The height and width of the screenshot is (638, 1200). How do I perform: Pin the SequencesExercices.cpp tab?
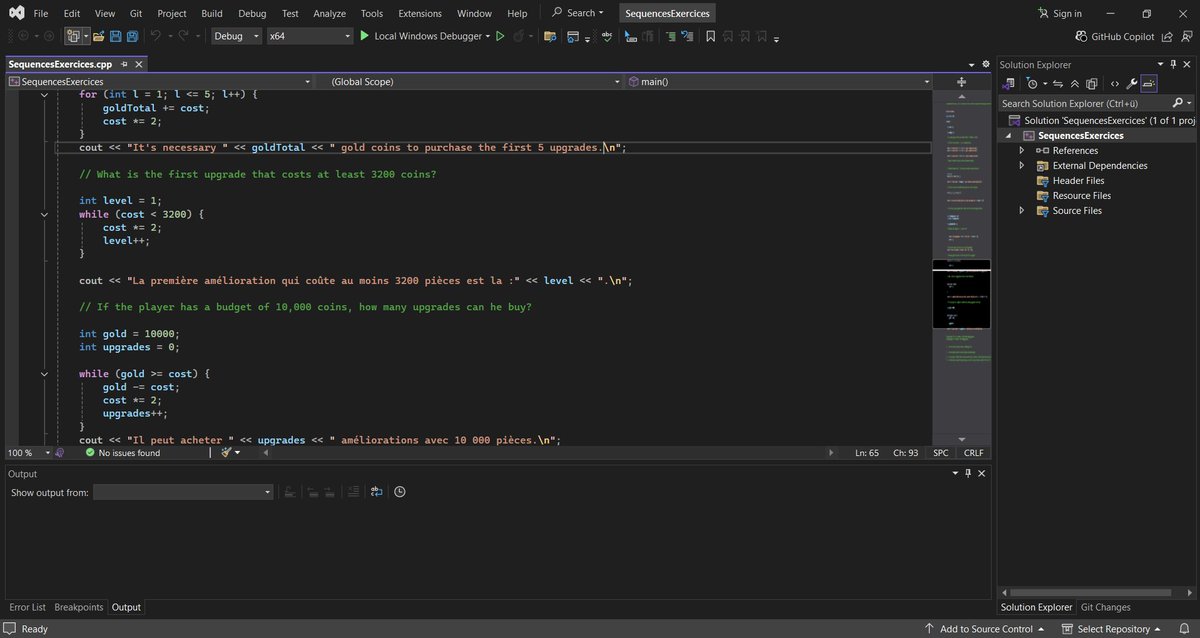[125, 64]
